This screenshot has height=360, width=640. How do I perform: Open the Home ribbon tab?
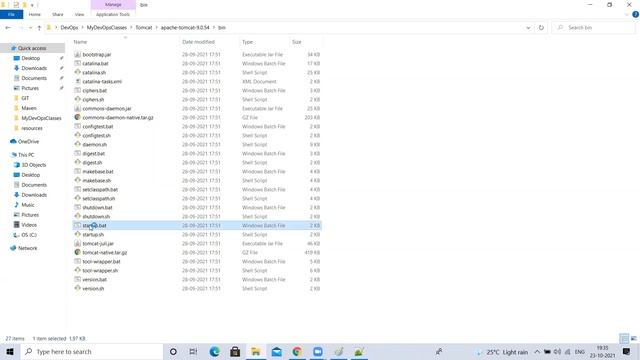[35, 14]
